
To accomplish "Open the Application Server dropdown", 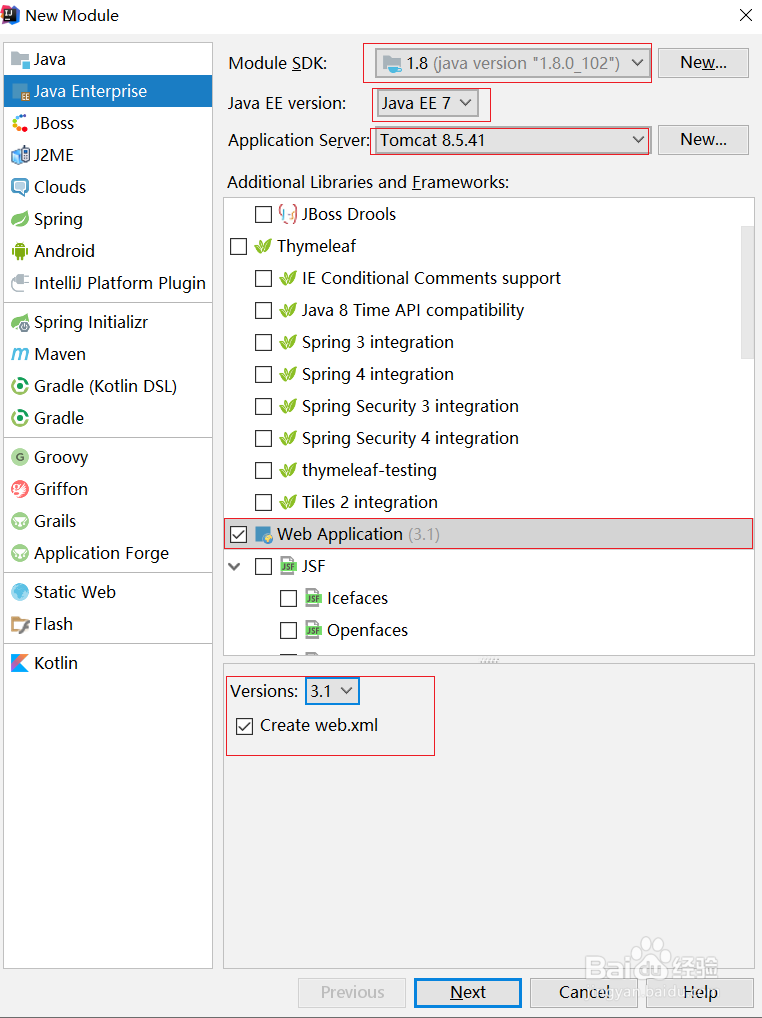I will (x=511, y=140).
